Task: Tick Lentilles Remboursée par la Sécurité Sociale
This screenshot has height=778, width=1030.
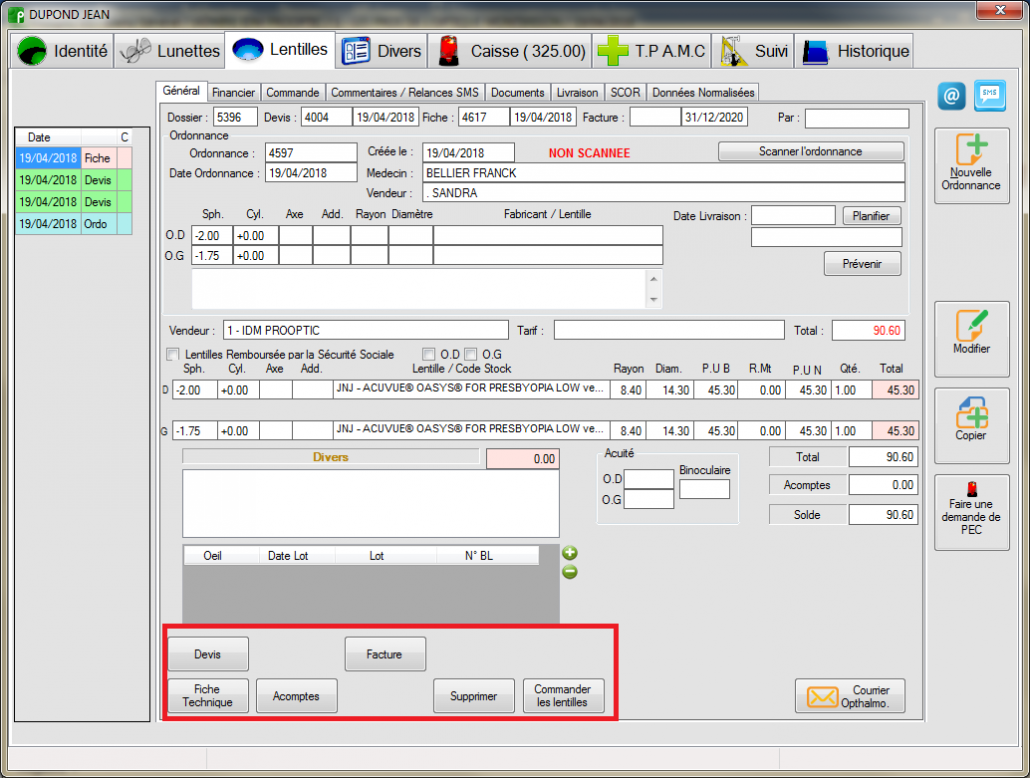Action: pyautogui.click(x=173, y=354)
